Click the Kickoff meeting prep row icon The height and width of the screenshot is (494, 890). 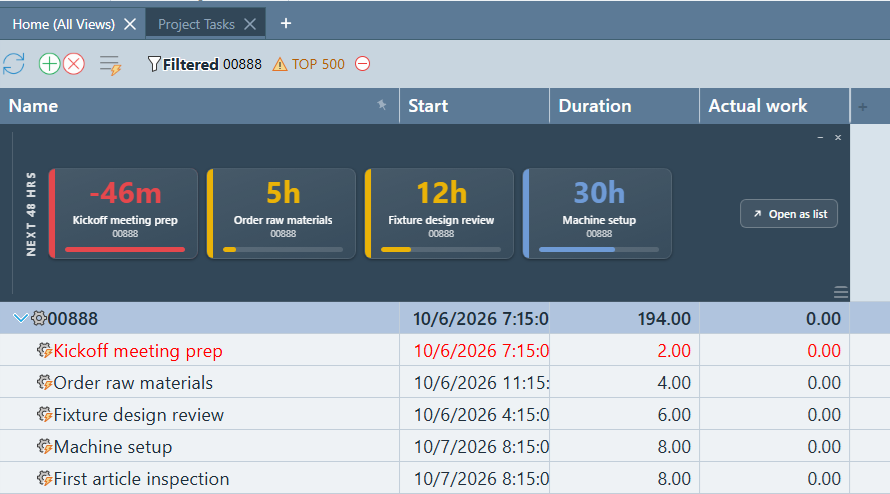44,350
